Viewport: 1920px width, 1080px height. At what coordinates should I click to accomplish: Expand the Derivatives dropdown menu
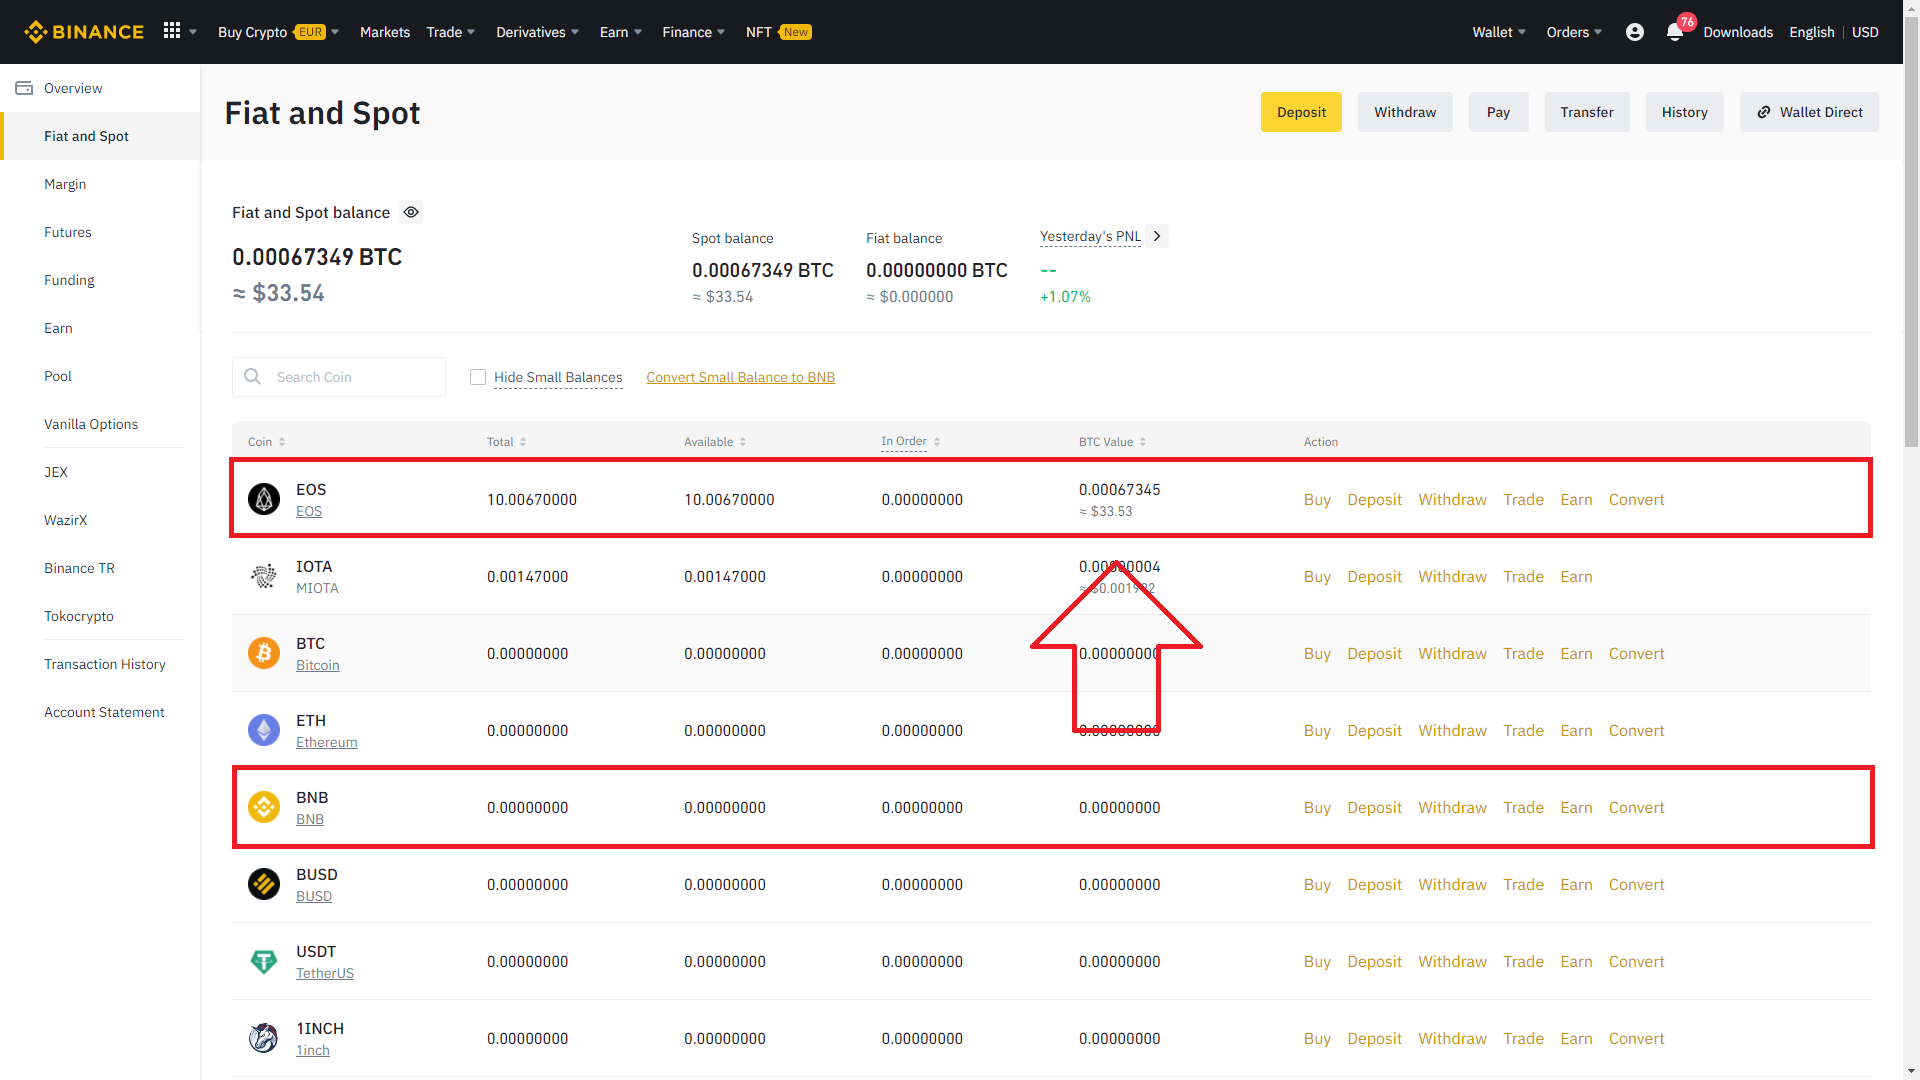(x=537, y=32)
